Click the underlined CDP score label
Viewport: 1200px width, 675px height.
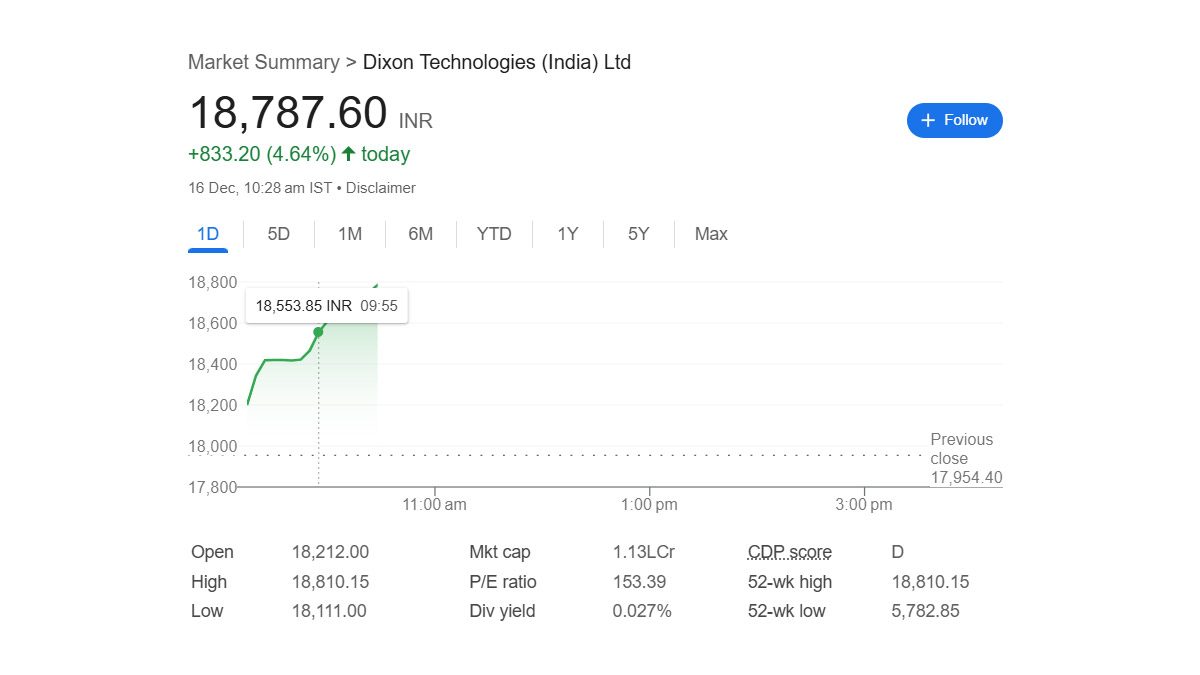click(x=789, y=552)
